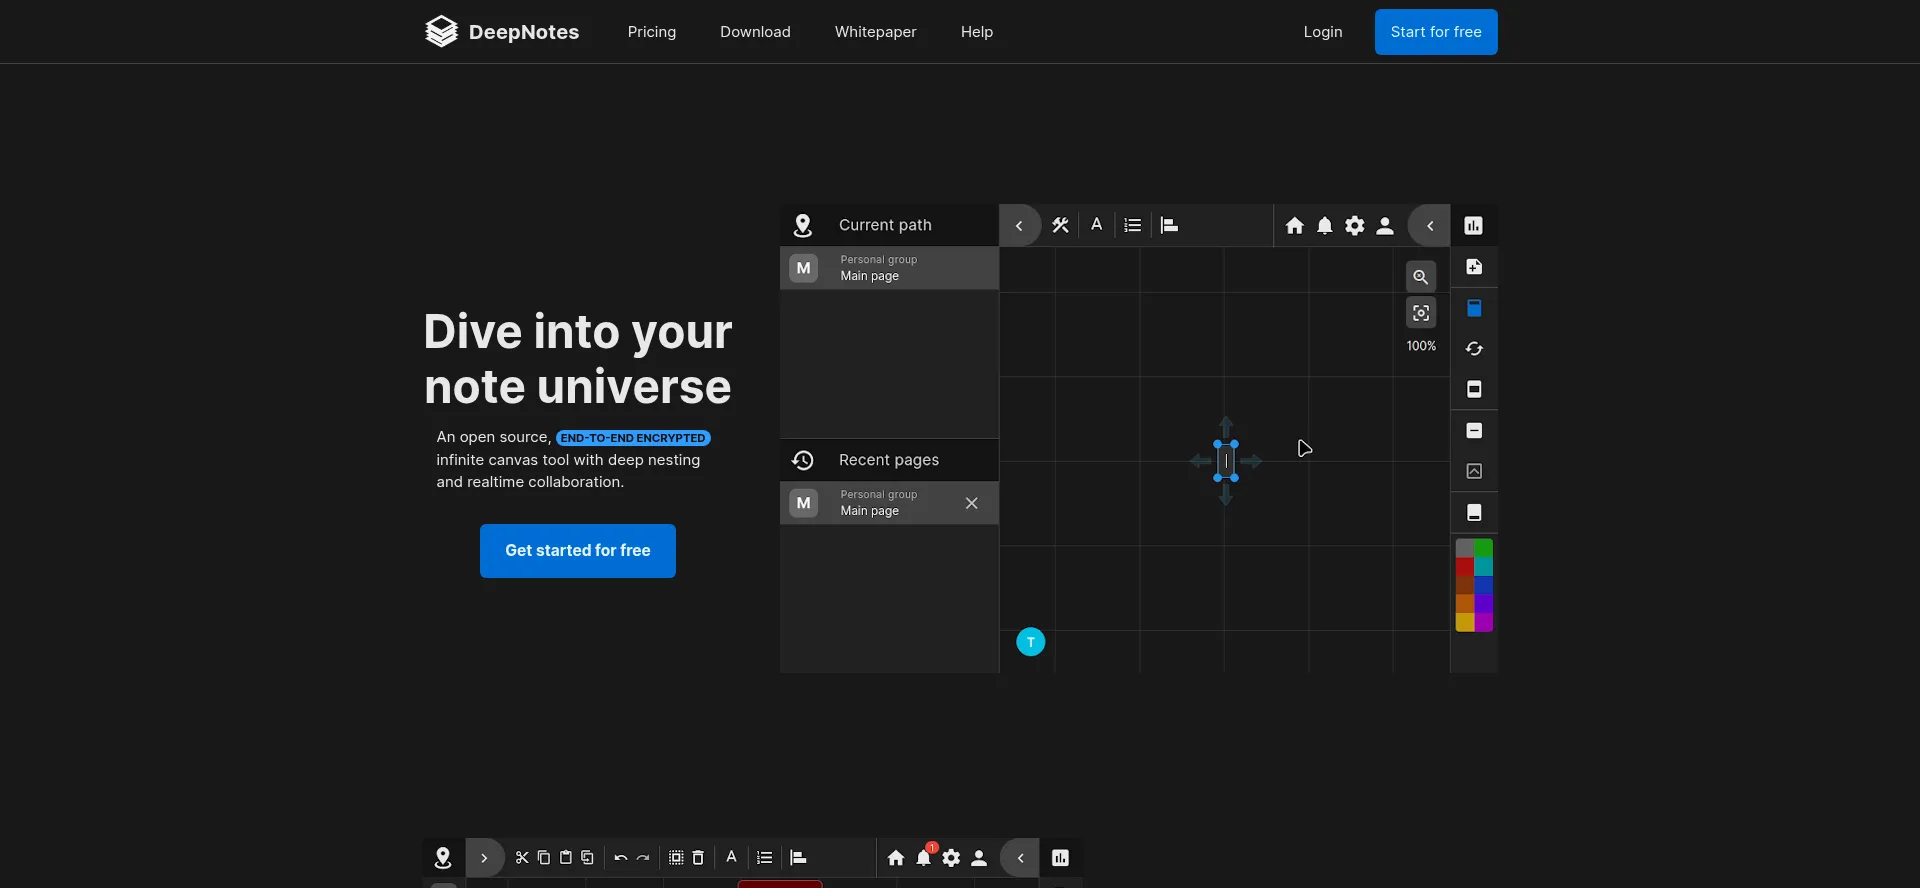Open settings gear in lower toolbar
The height and width of the screenshot is (888, 1920).
[x=952, y=858]
